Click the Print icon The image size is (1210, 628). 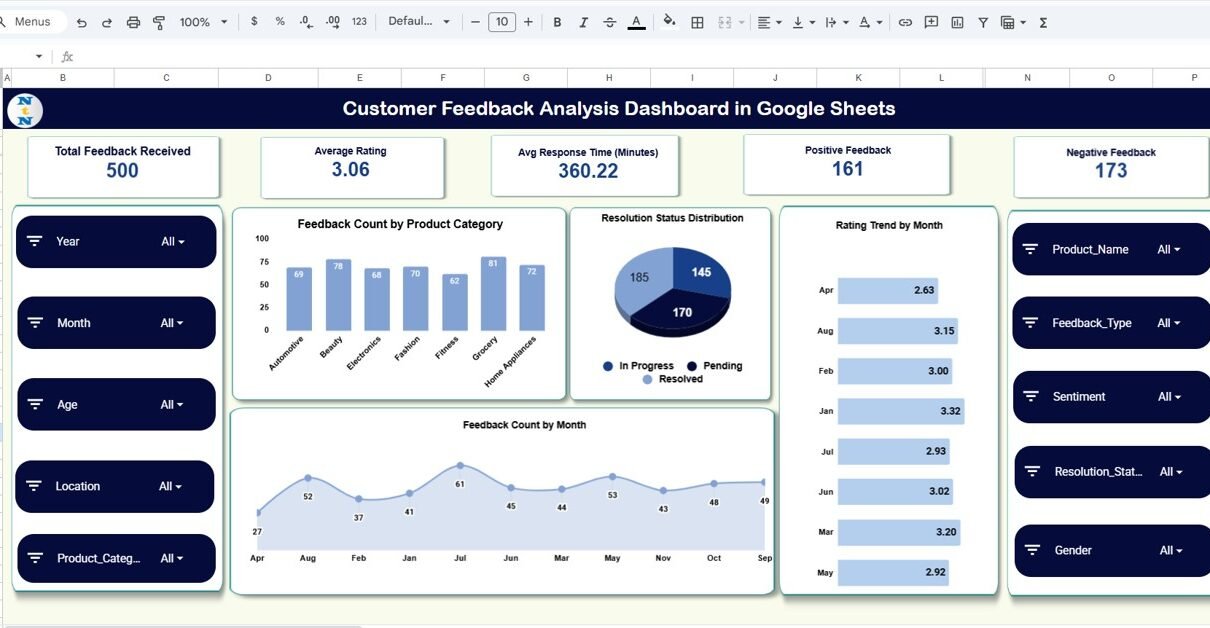[133, 22]
